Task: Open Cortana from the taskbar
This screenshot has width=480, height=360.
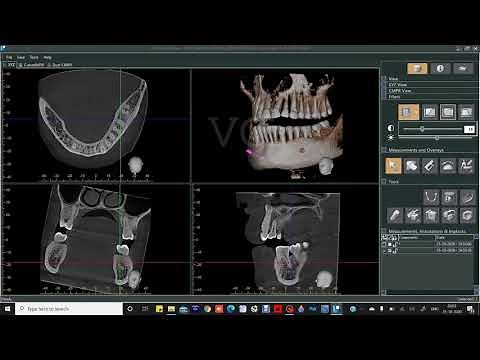Action: pos(130,309)
